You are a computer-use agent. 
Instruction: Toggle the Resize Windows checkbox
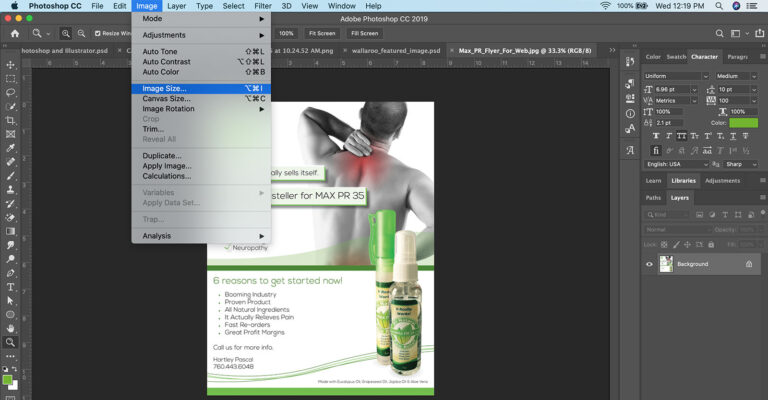tap(97, 33)
